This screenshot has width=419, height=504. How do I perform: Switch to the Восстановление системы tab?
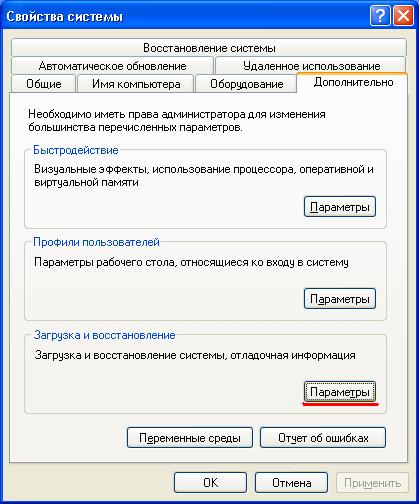point(209,48)
